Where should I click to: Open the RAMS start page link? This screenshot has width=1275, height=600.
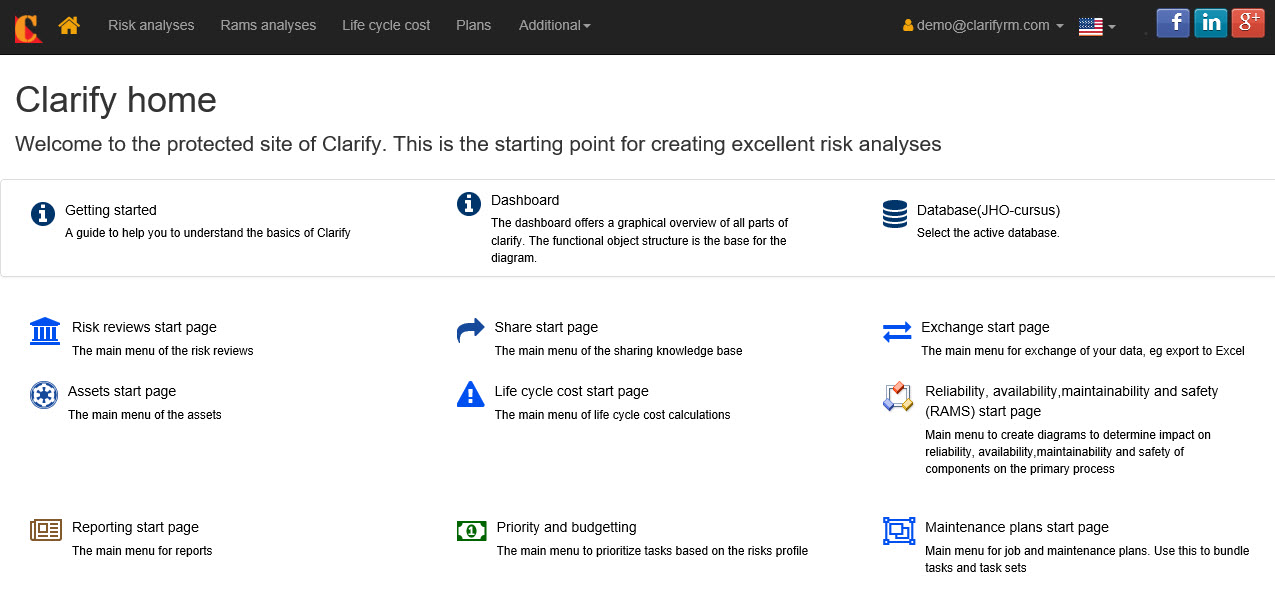[x=1072, y=401]
